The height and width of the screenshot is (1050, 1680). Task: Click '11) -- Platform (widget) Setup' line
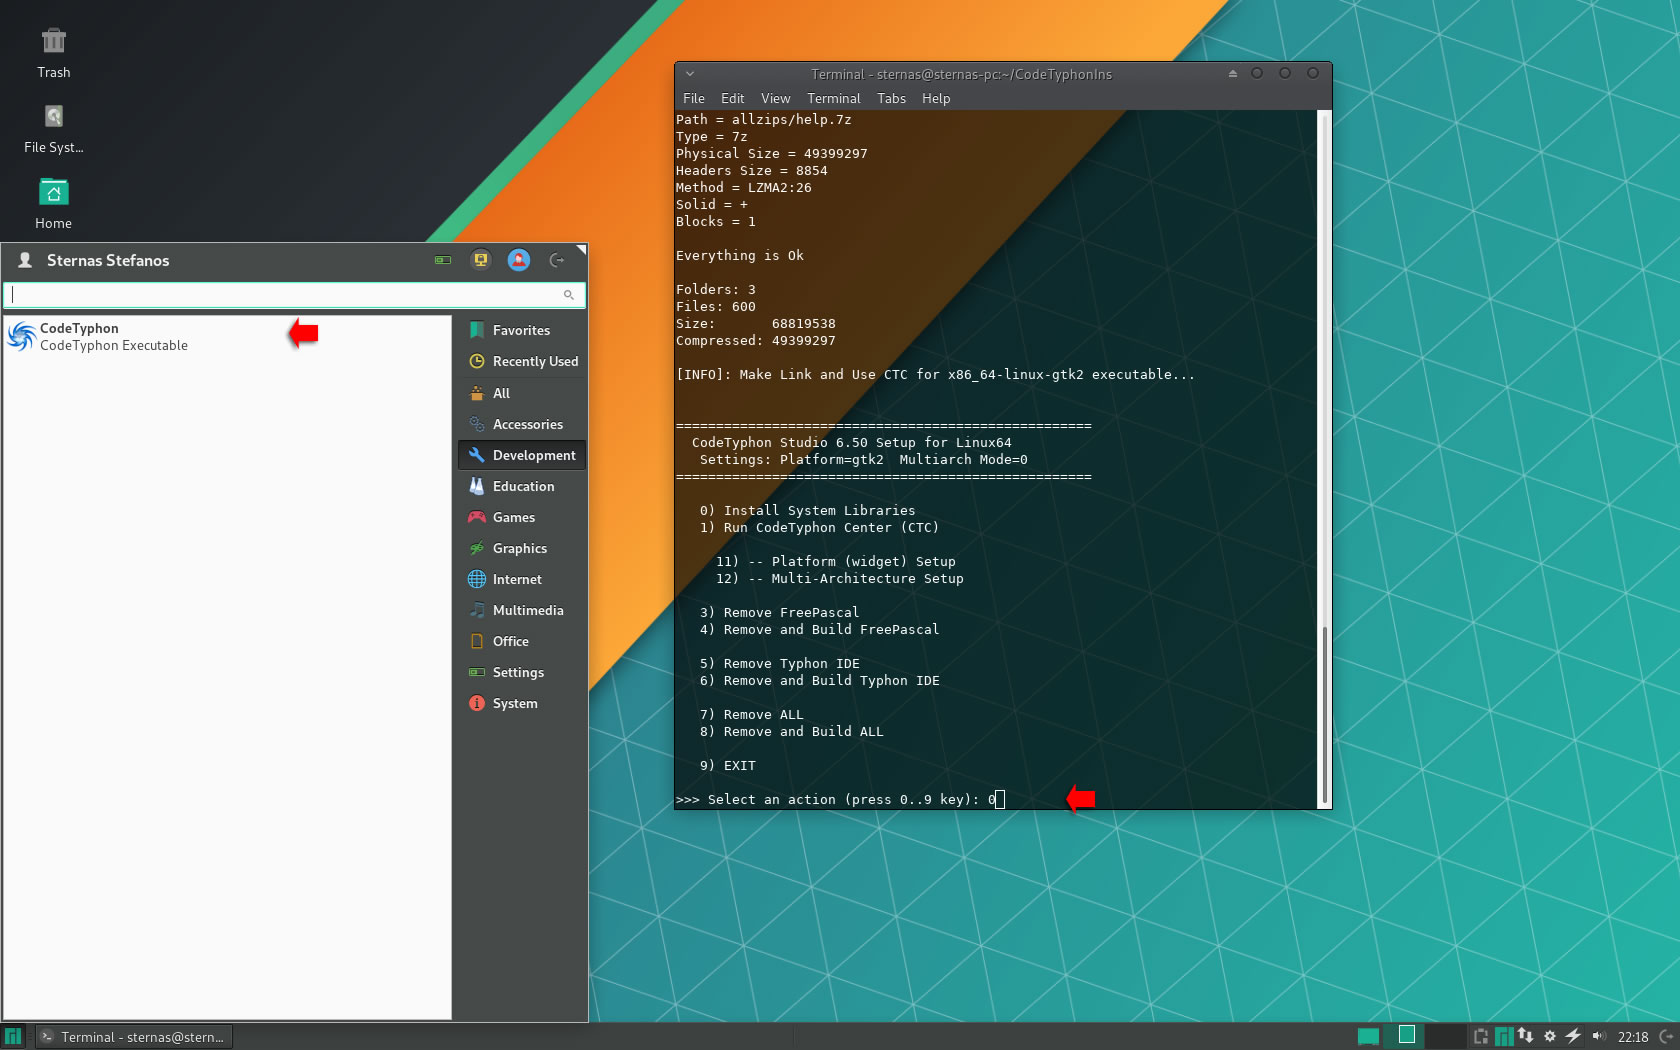point(835,561)
